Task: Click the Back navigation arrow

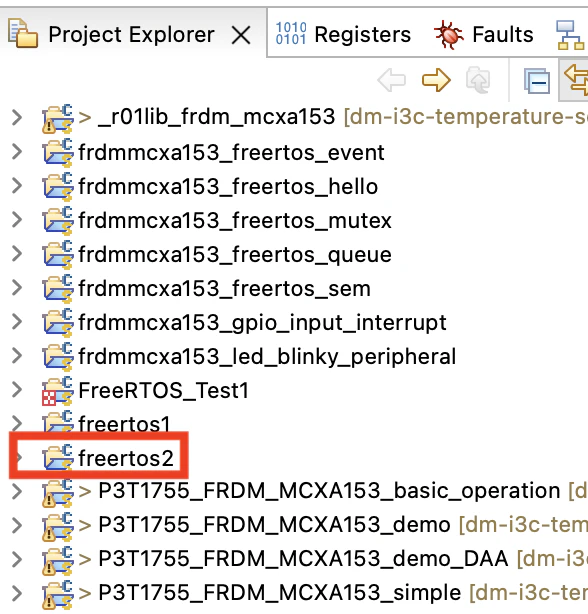Action: [x=392, y=80]
